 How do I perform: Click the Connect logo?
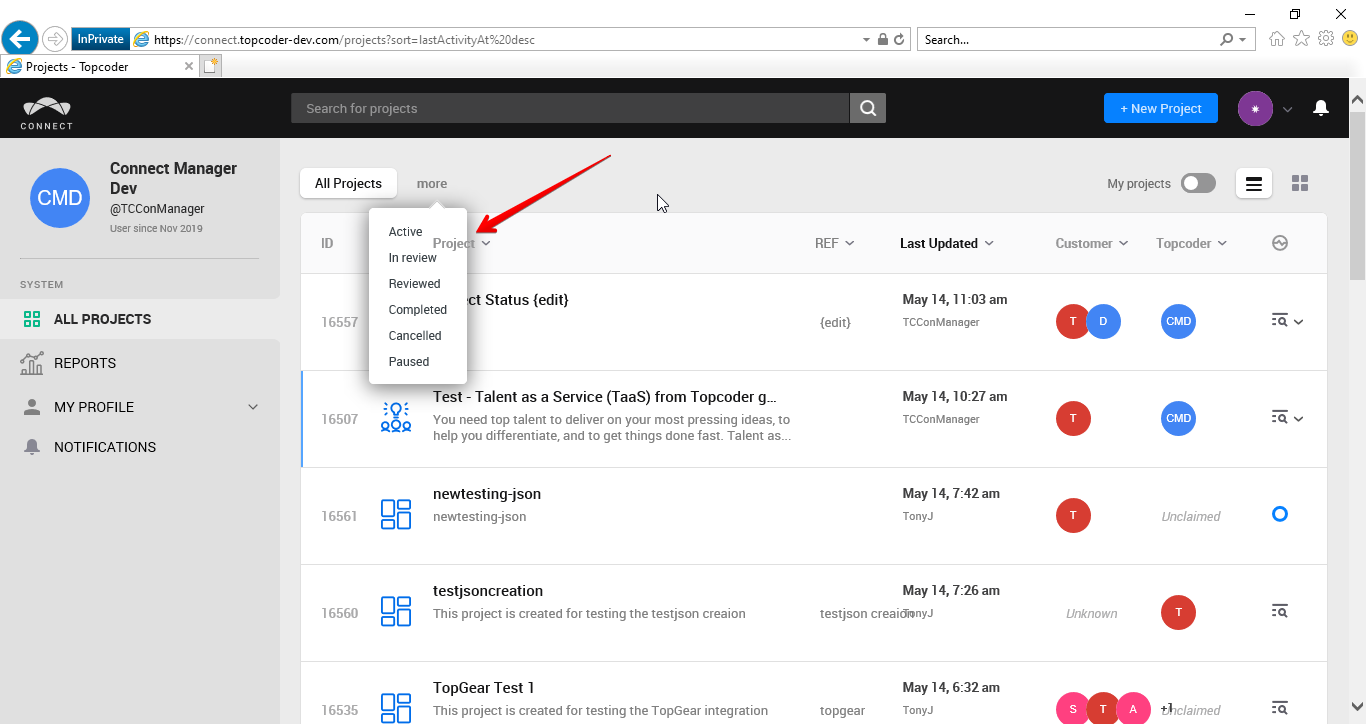point(47,113)
